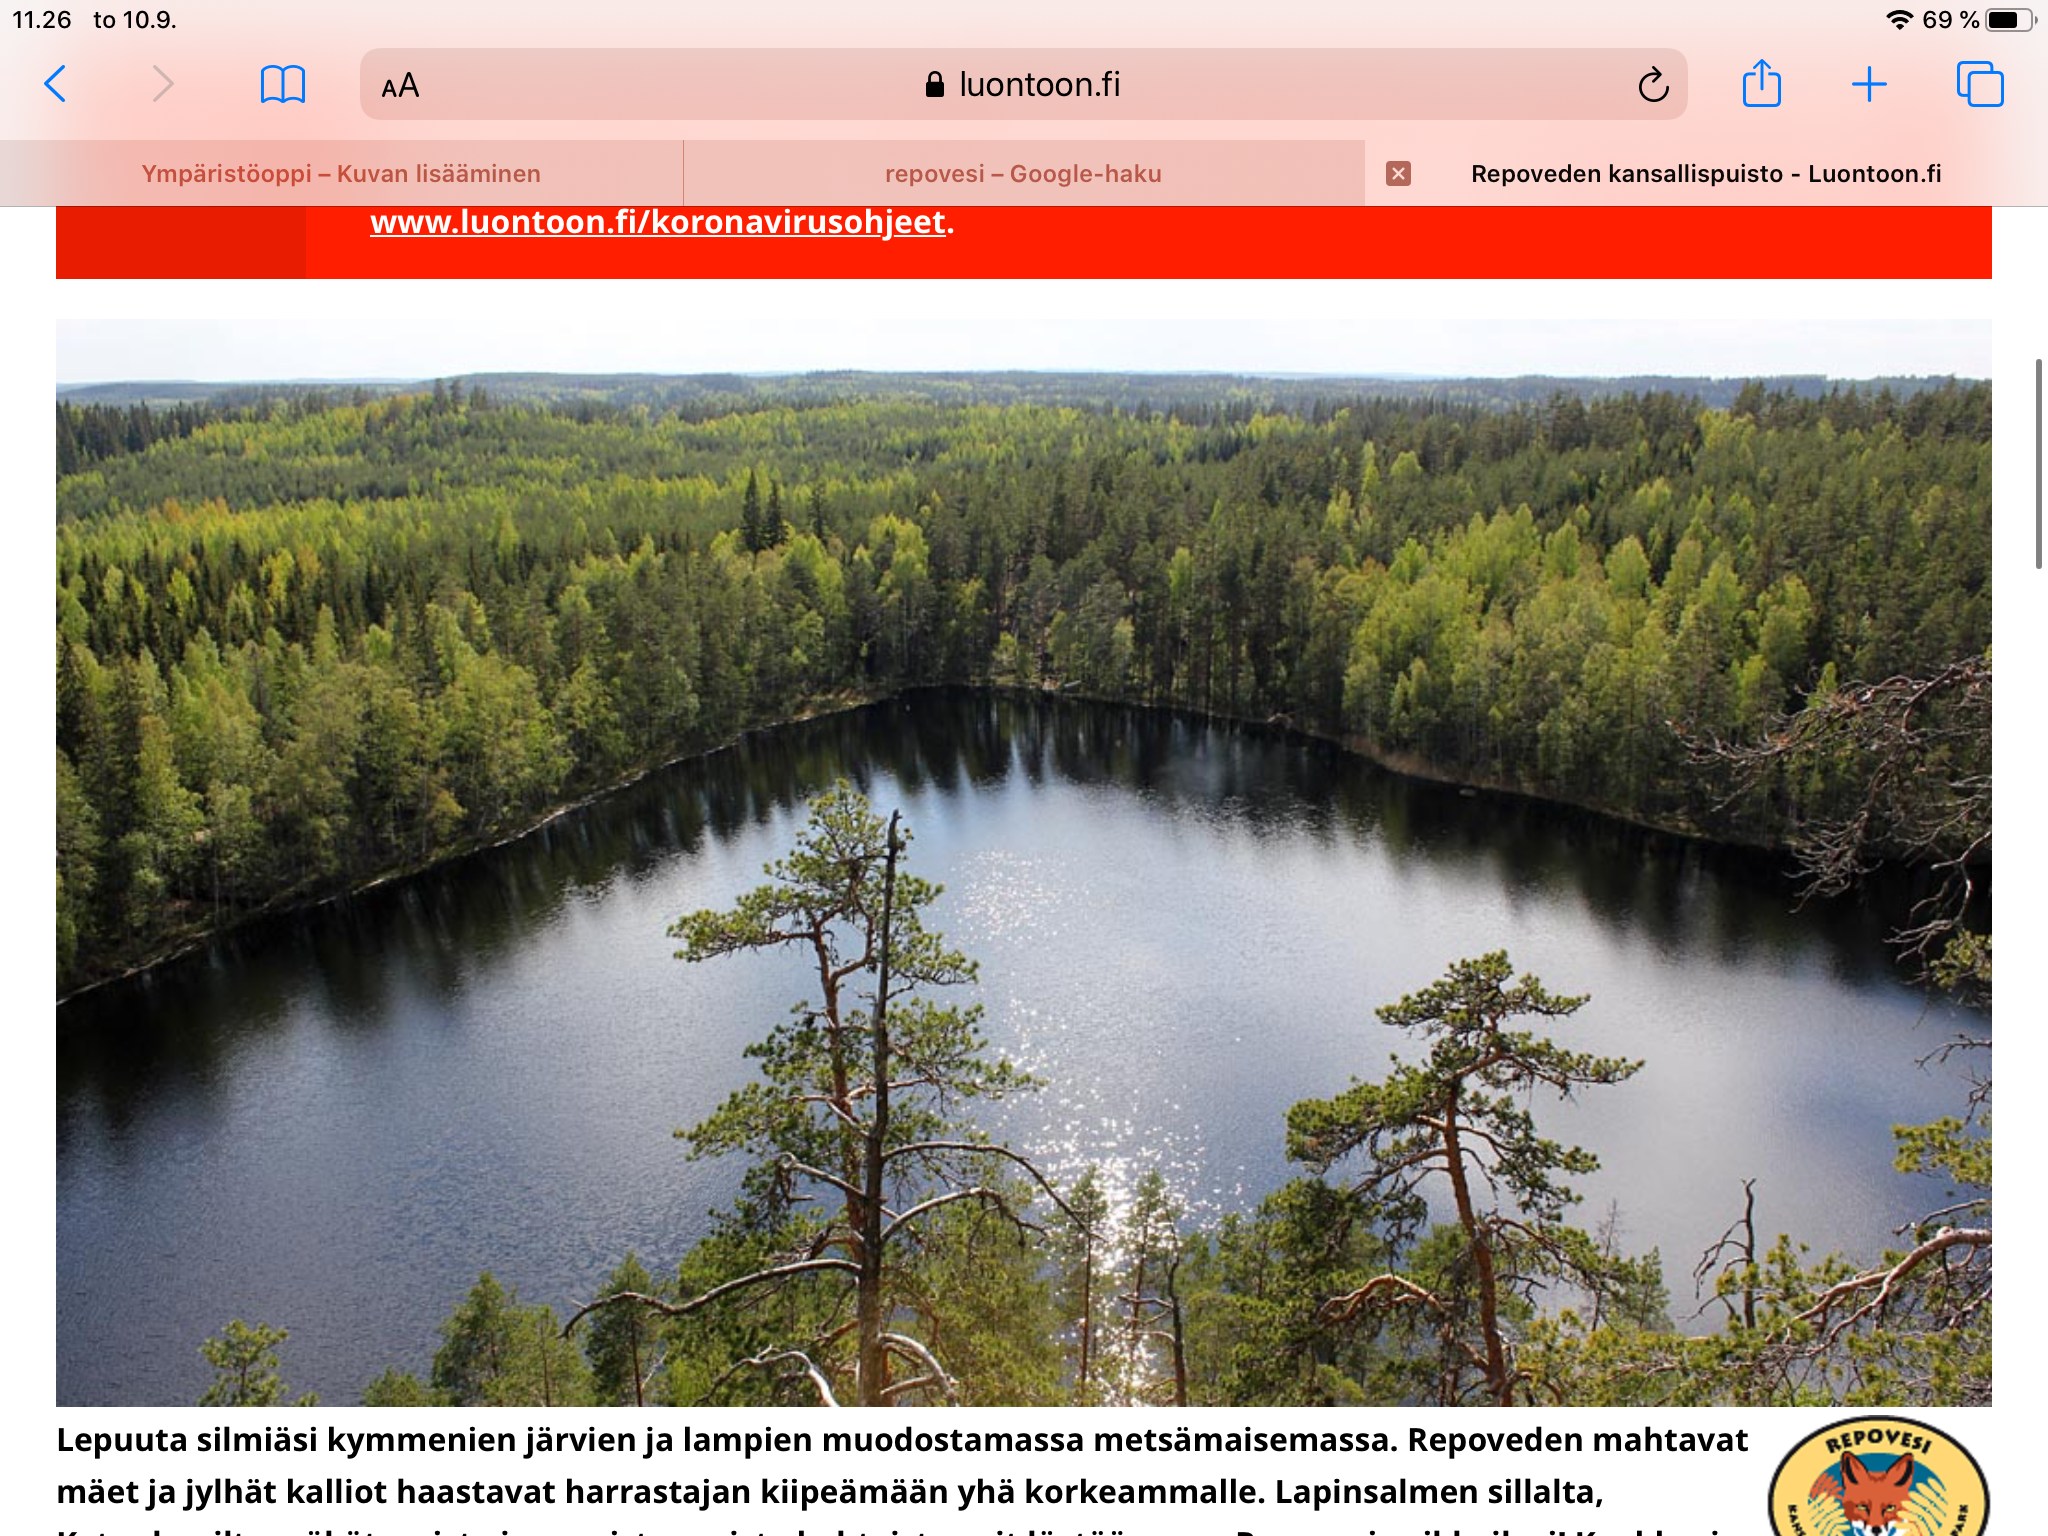
Task: Reload the page with refresh icon
Action: [1653, 84]
